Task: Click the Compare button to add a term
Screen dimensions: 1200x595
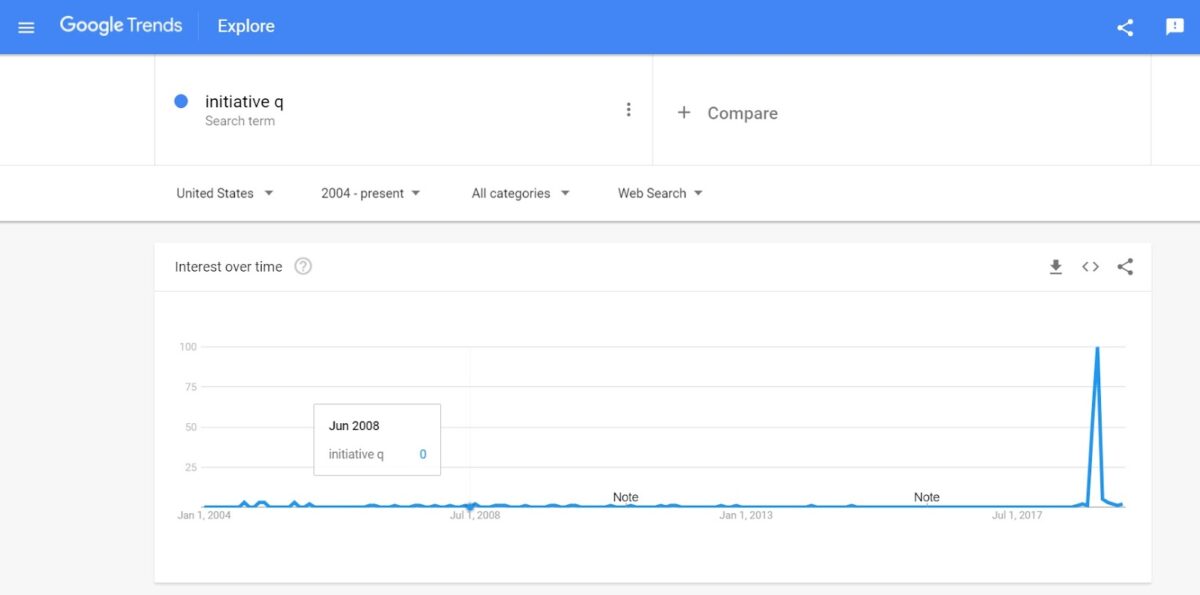Action: (x=742, y=113)
